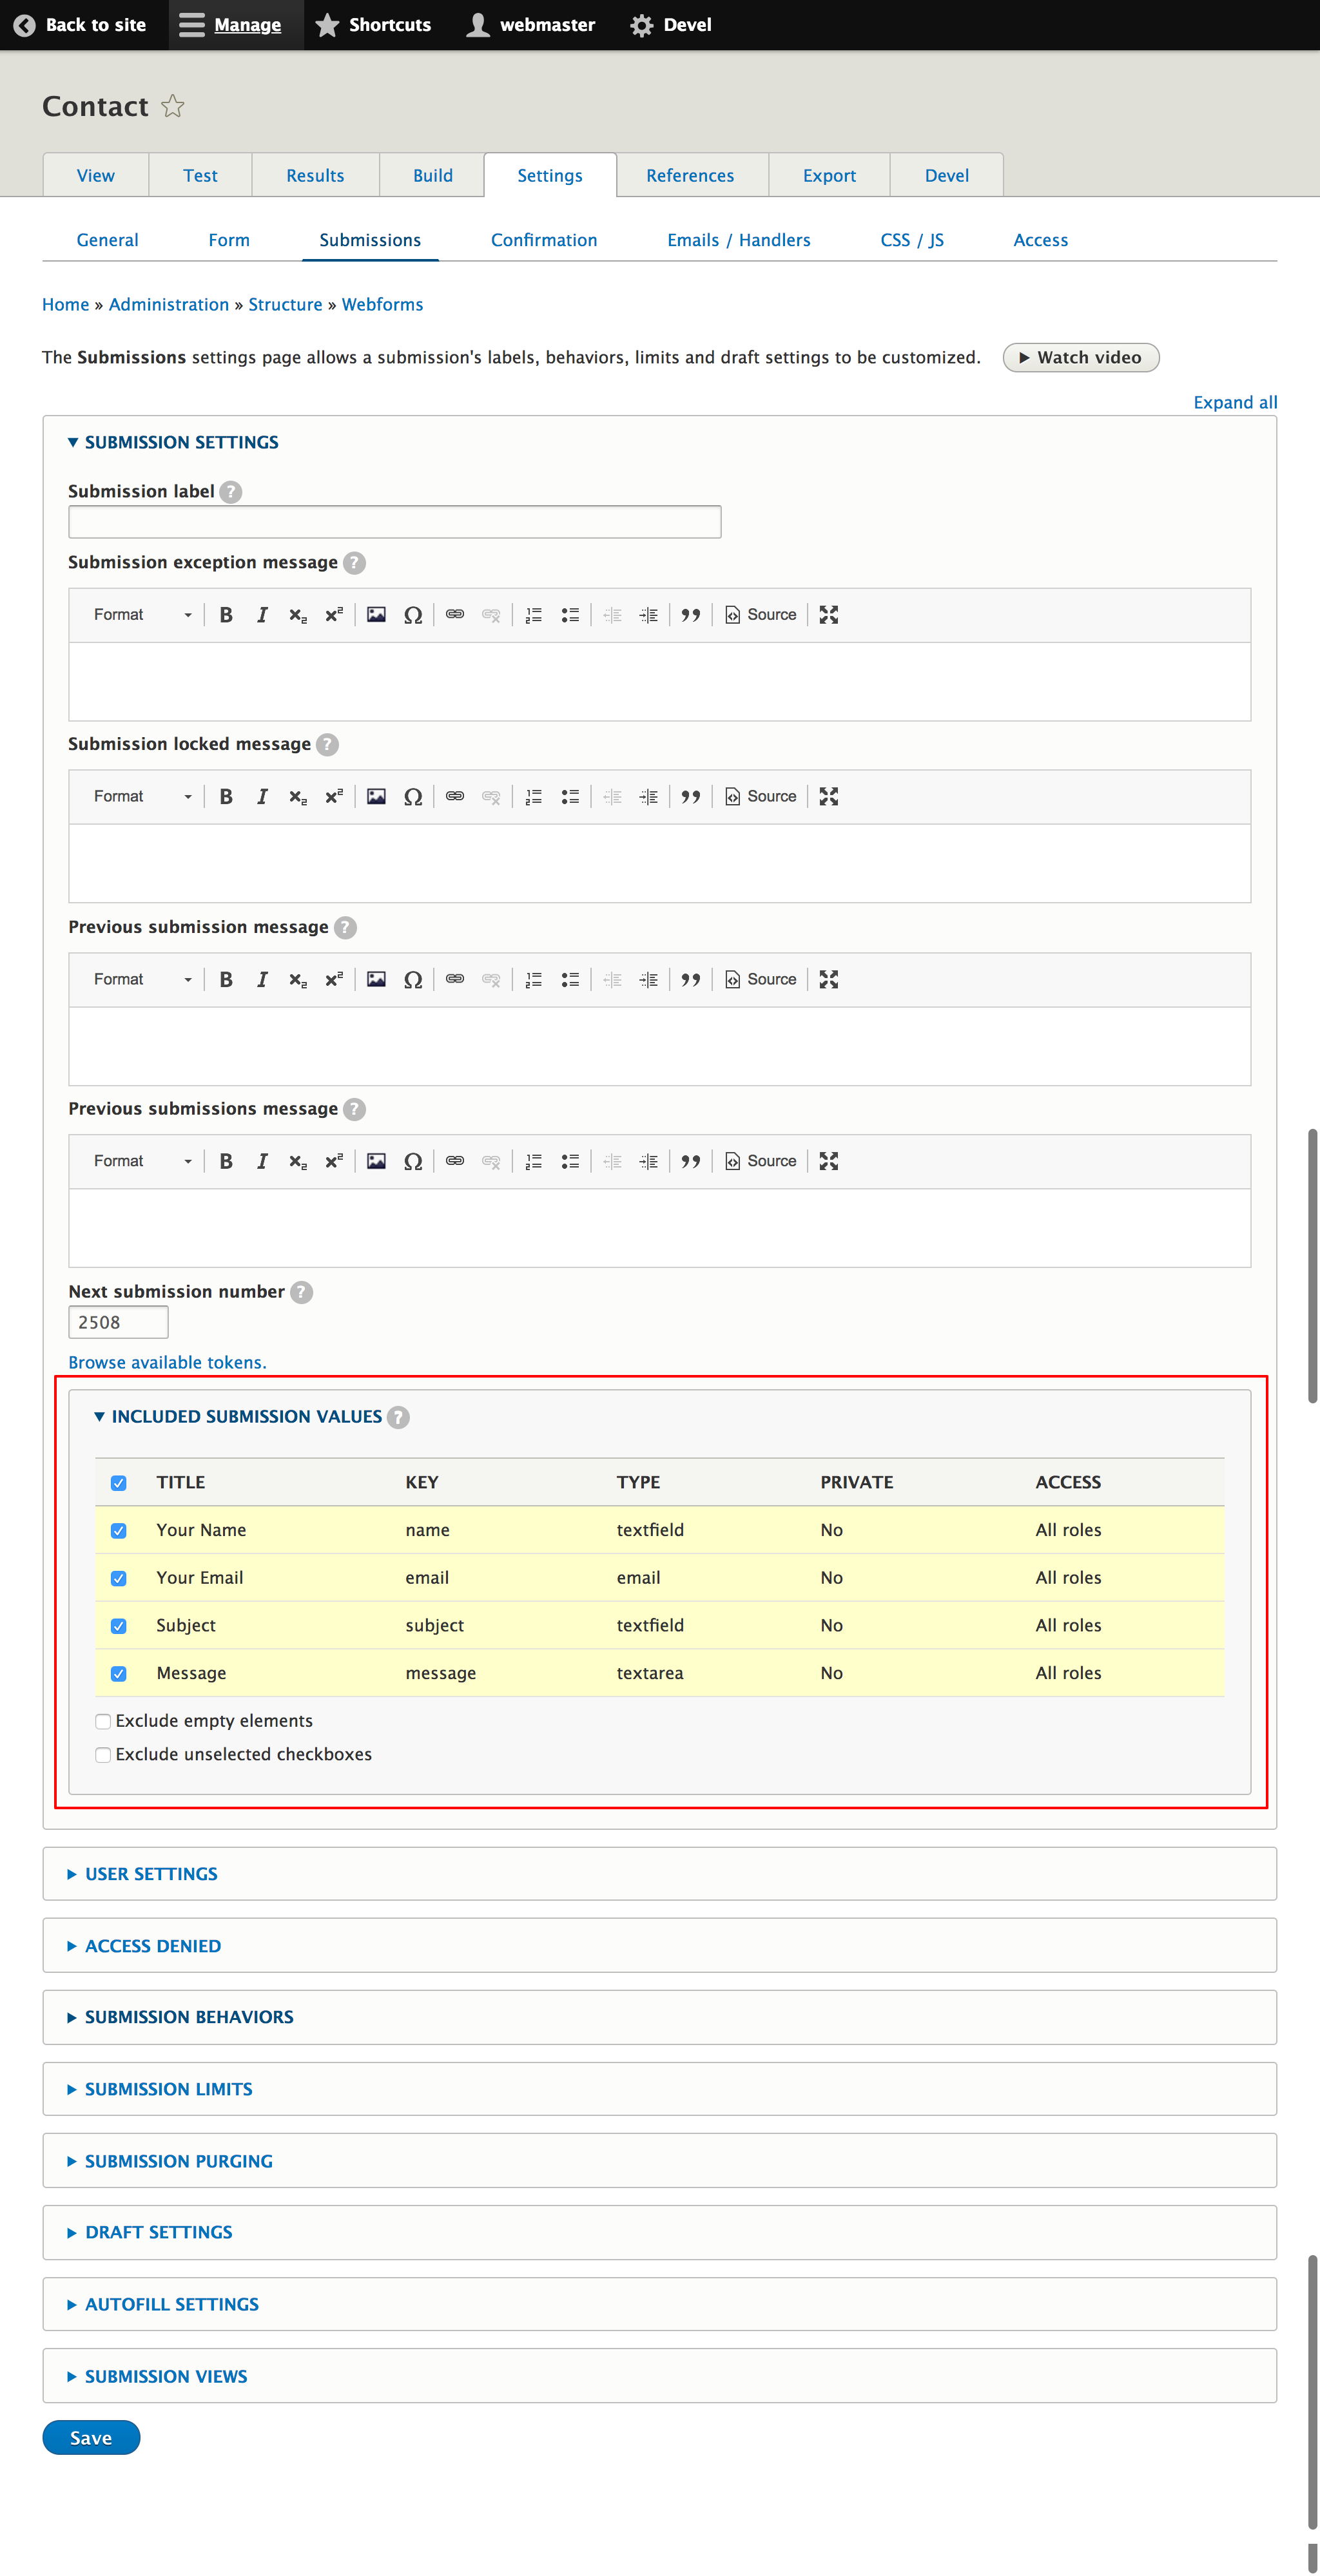Click help icon beside Included Submission Values
Viewport: 1320px width, 2576px height.
pyautogui.click(x=398, y=1418)
